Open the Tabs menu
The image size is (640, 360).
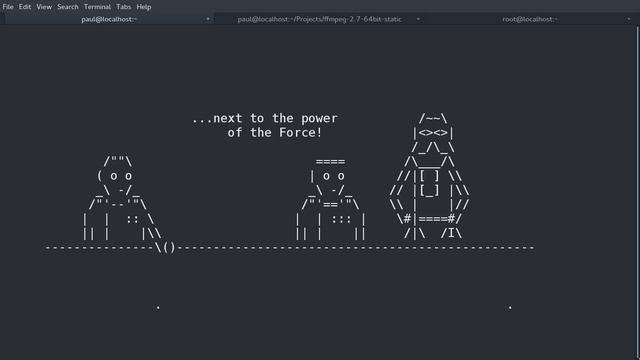(124, 7)
